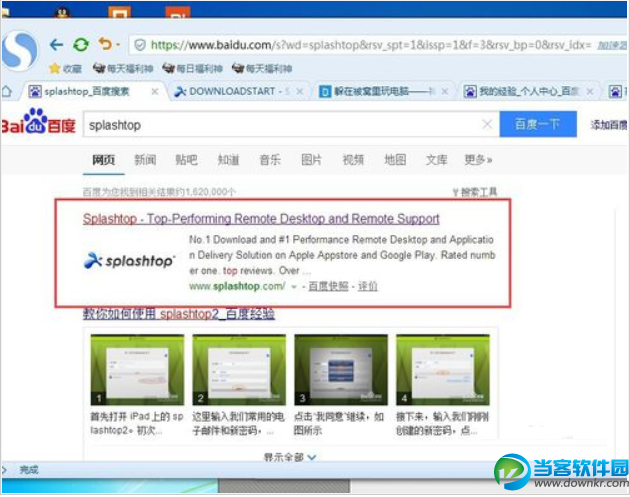Image resolution: width=630 pixels, height=497 pixels.
Task: Open step 3 thumbnail image
Action: tap(341, 370)
